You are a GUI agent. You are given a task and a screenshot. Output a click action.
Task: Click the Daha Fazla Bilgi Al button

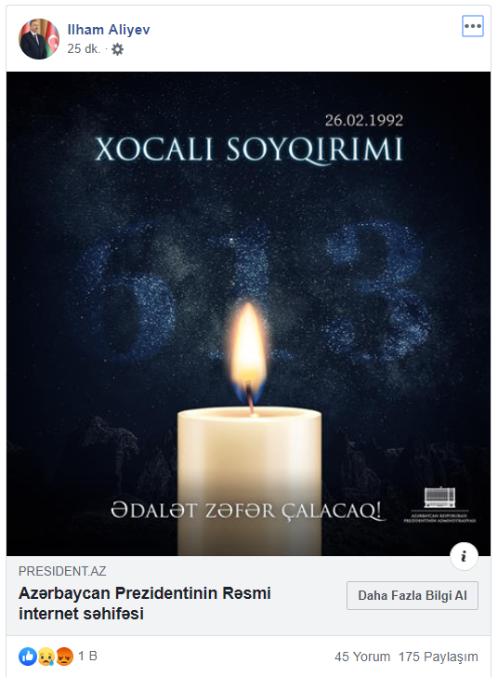tap(412, 595)
